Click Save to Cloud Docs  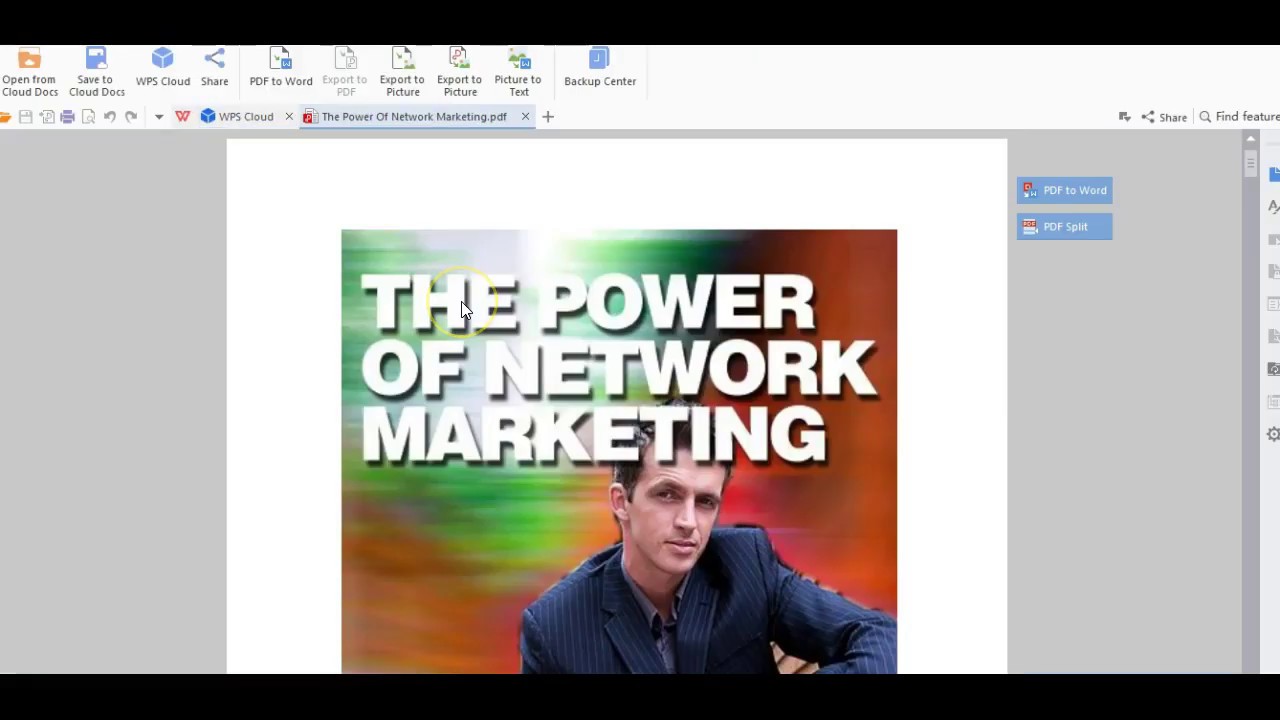(x=96, y=73)
